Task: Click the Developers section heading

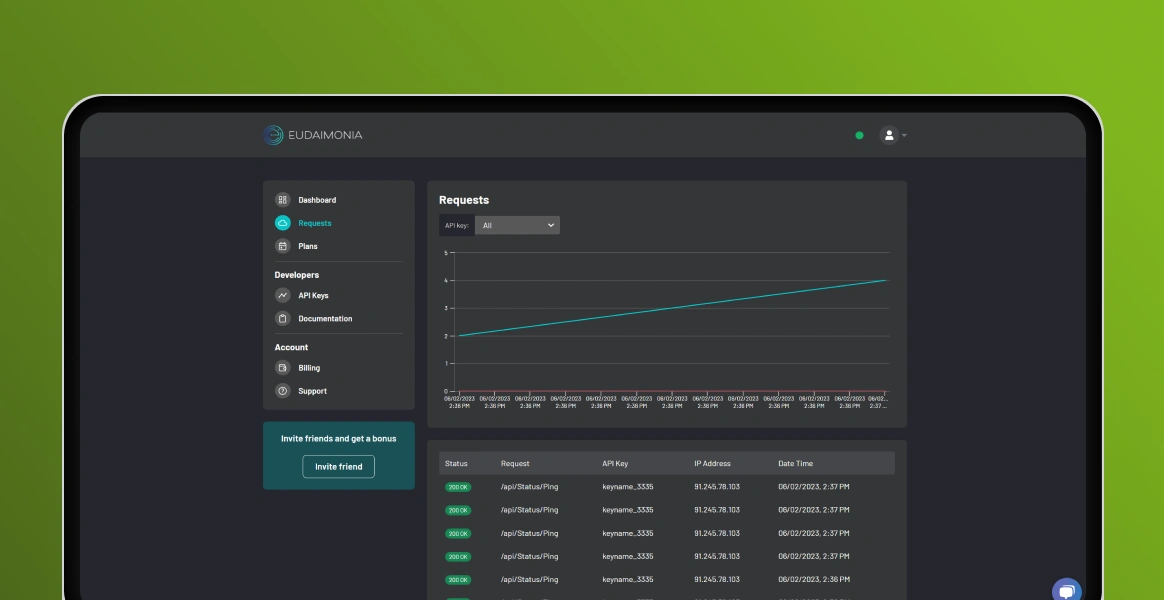Action: (x=296, y=275)
